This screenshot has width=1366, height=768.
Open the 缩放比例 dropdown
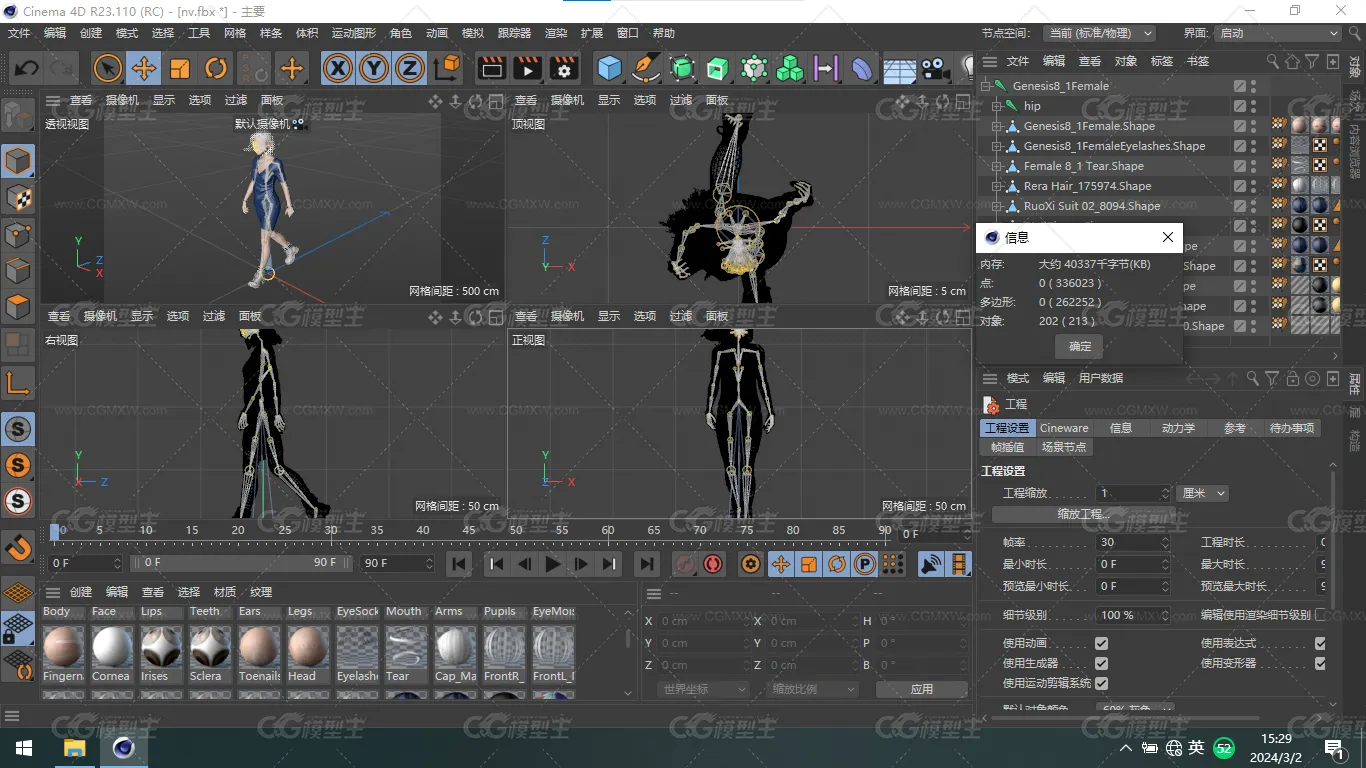[x=813, y=689]
